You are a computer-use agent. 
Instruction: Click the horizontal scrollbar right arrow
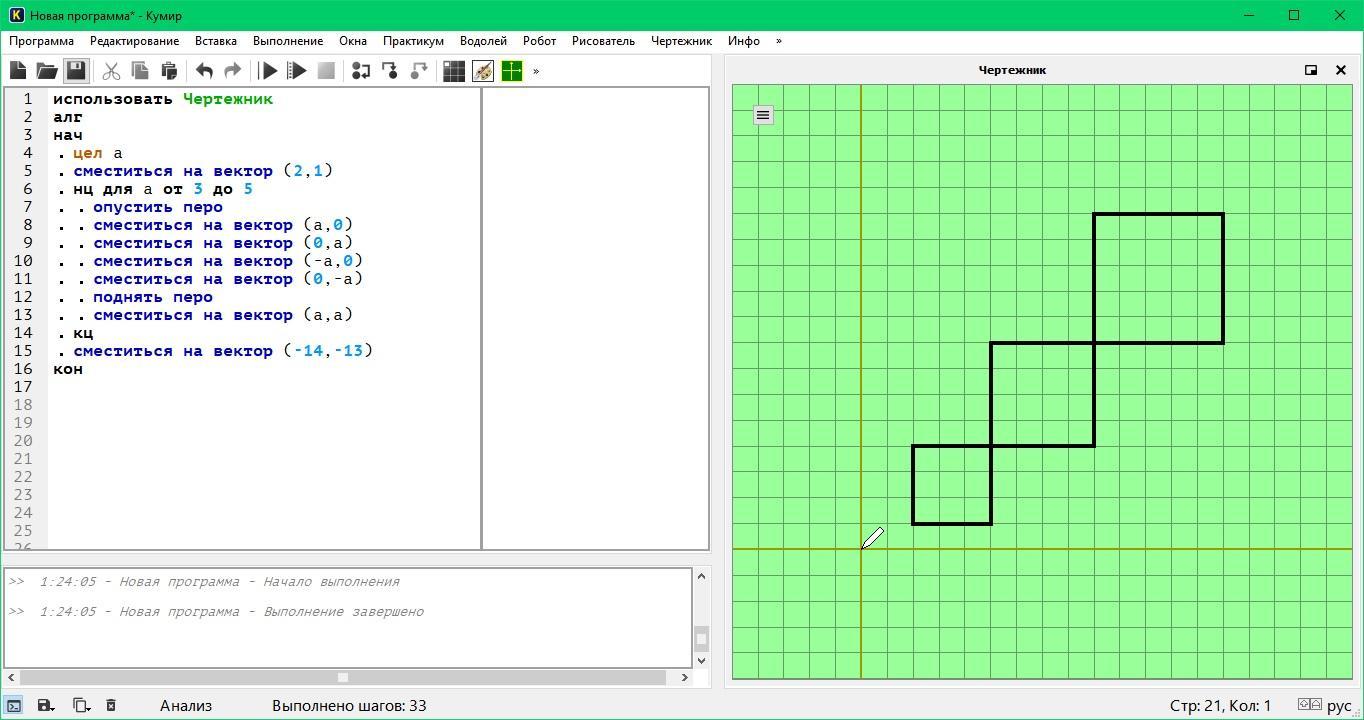point(684,677)
